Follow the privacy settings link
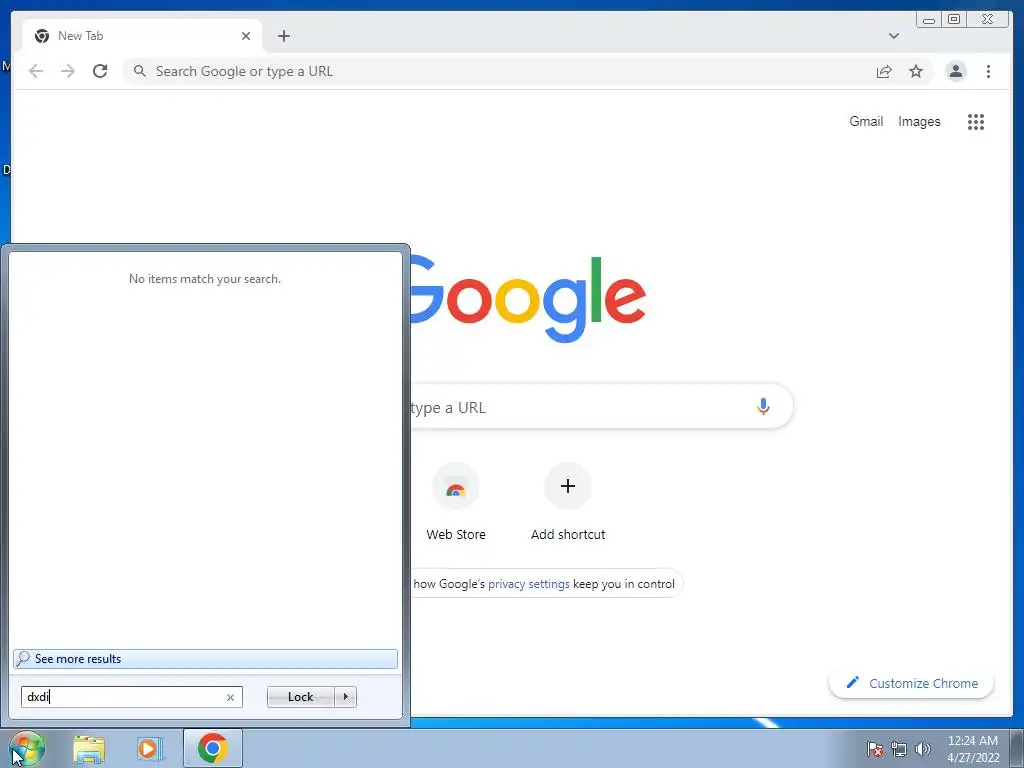The image size is (1024, 768). click(x=528, y=584)
